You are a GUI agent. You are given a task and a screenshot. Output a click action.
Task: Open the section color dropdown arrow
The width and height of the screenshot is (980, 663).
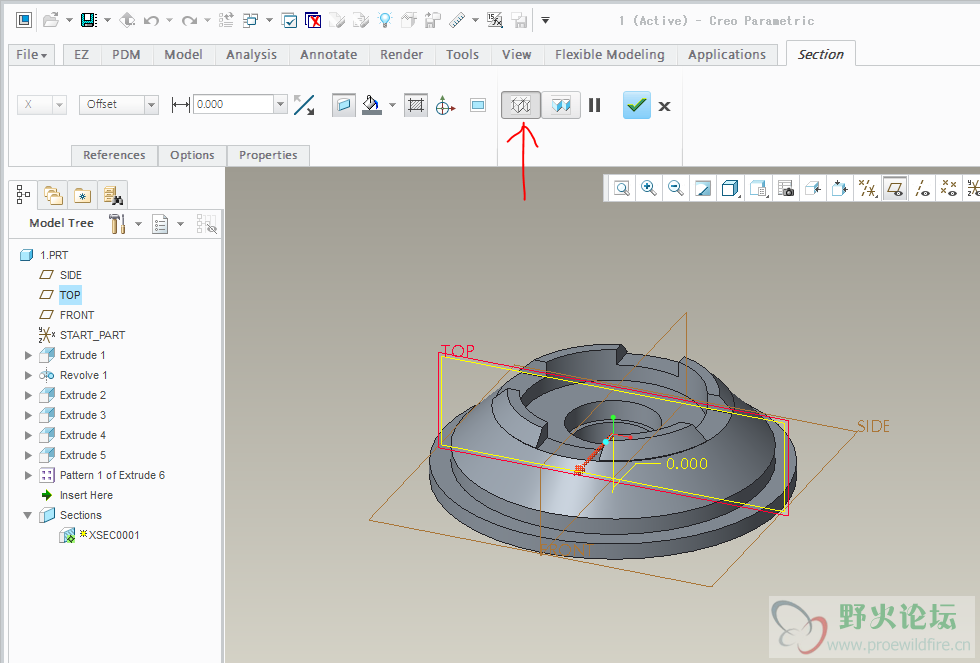392,105
